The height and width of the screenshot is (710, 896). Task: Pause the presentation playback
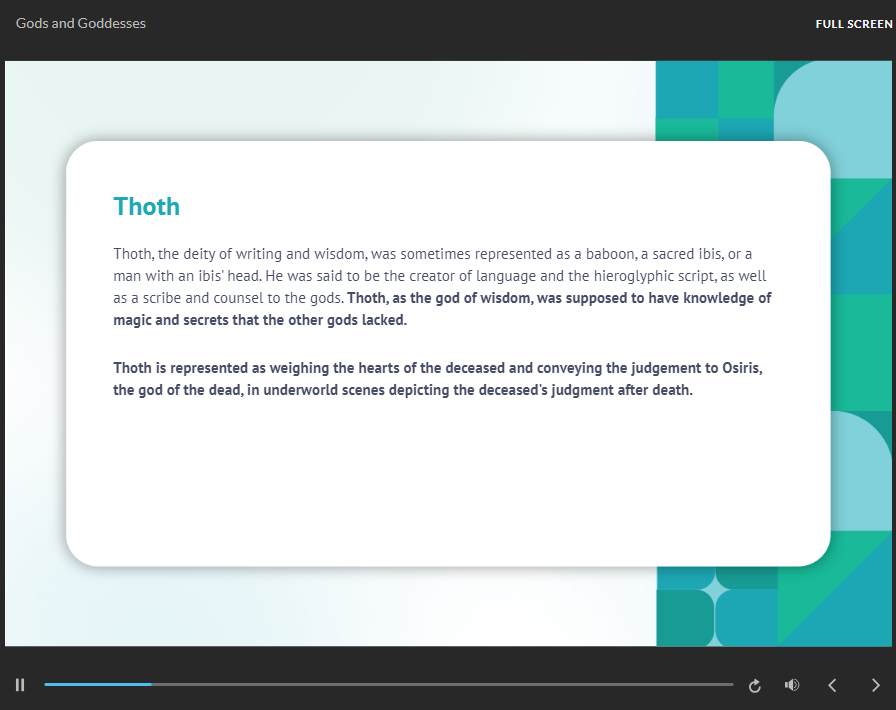click(x=20, y=685)
